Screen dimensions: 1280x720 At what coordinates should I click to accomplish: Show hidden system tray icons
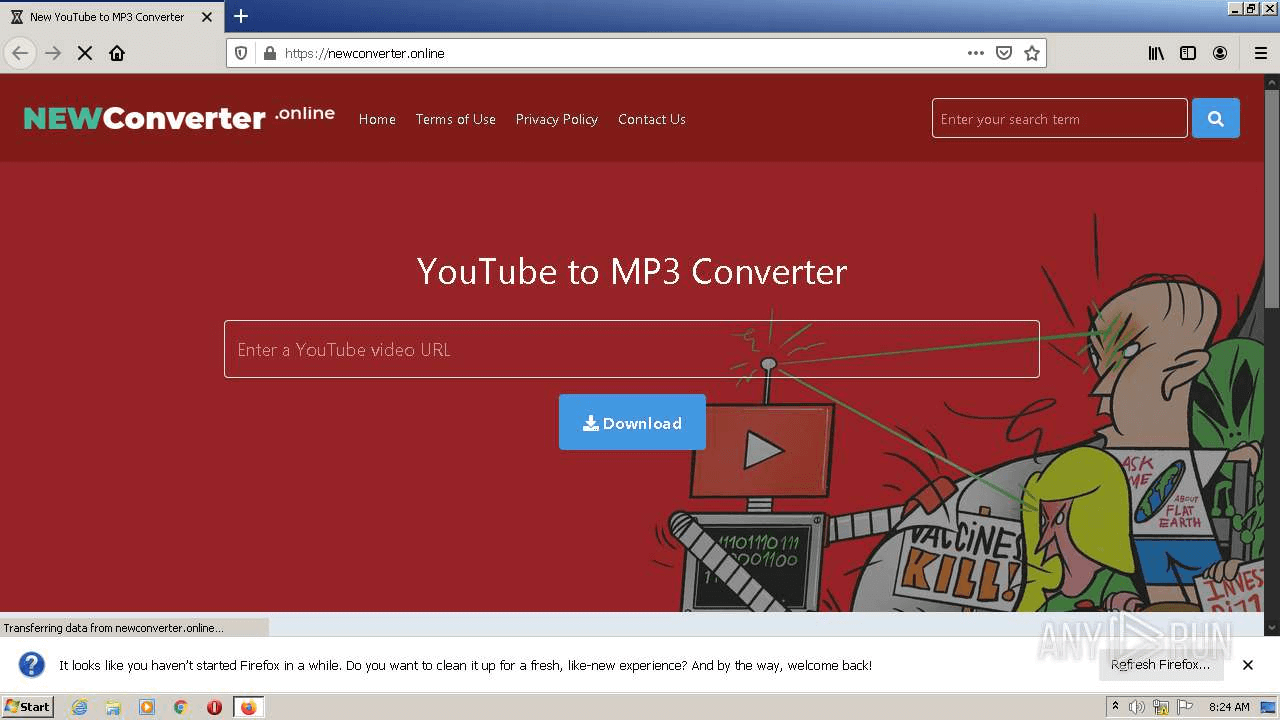1115,707
